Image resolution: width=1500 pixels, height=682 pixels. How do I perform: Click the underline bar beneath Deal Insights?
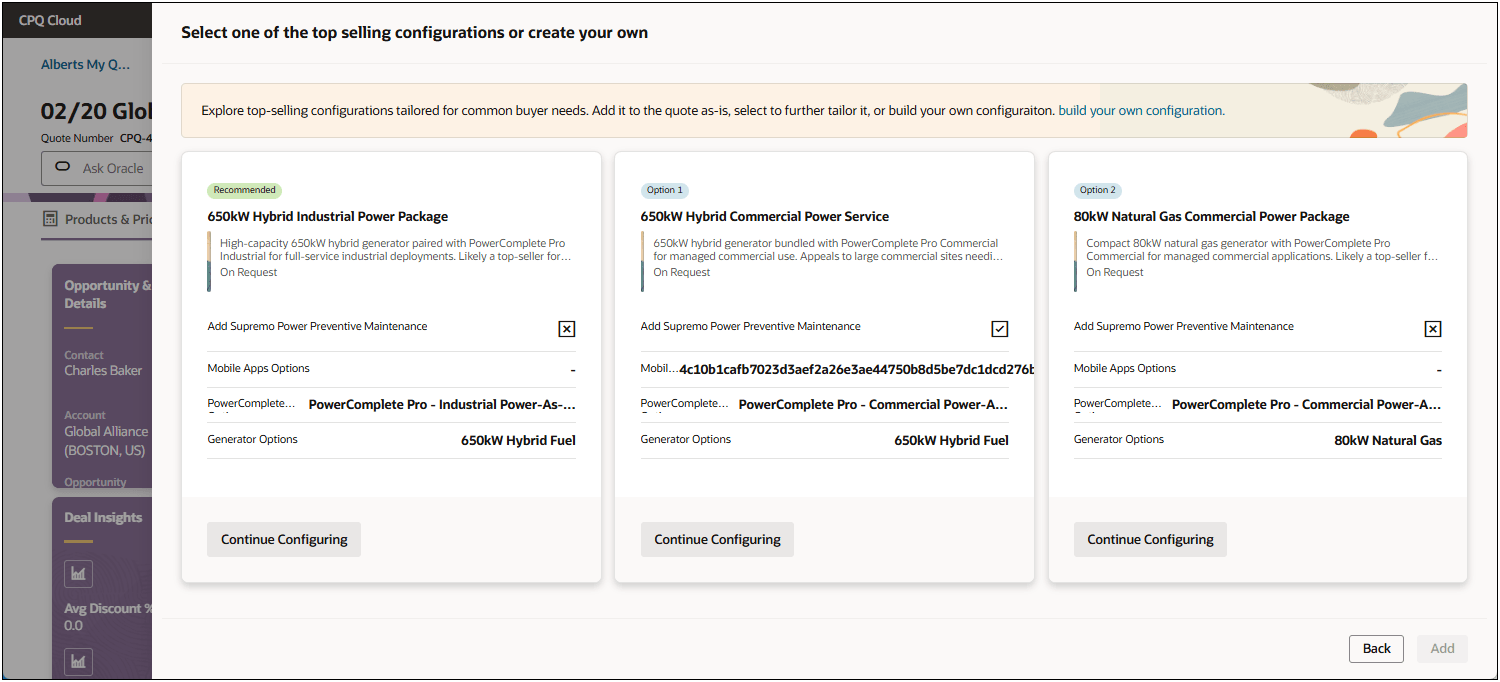(x=80, y=542)
